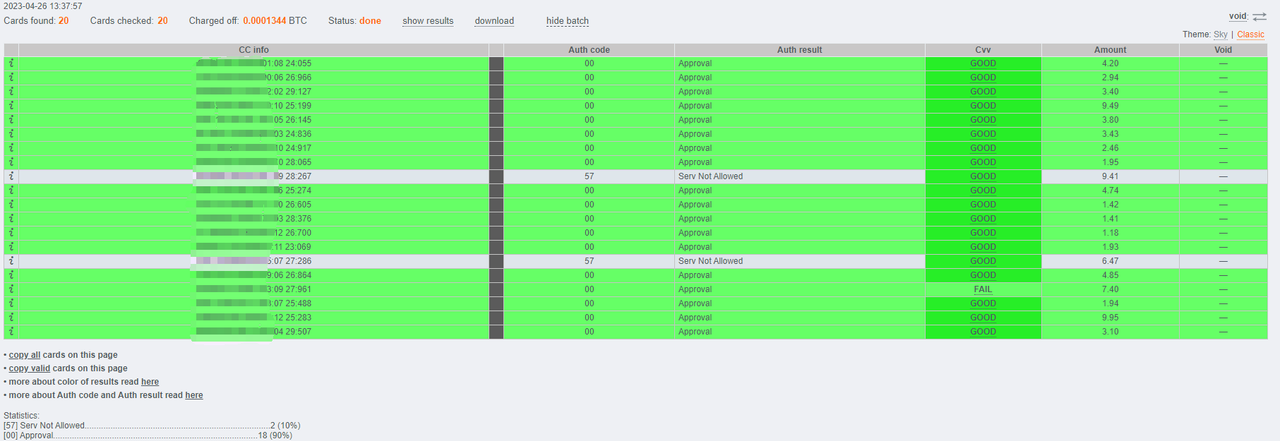Click the FAIL Cvv cell in the 7.40 row

coord(983,289)
